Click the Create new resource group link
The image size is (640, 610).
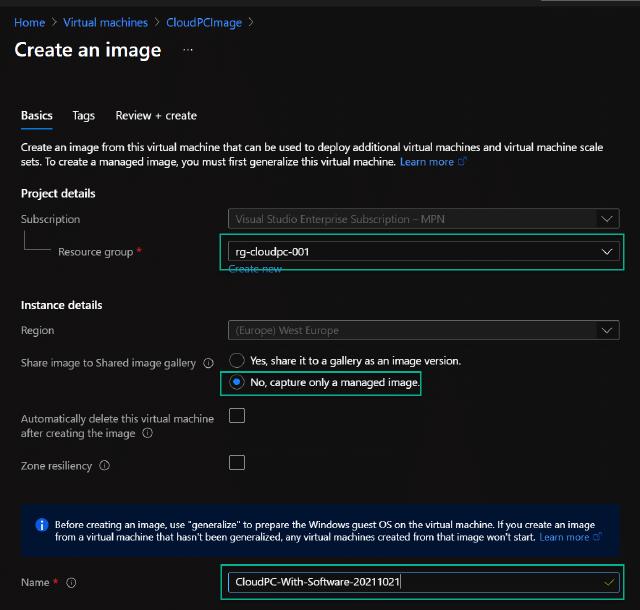coord(254,270)
